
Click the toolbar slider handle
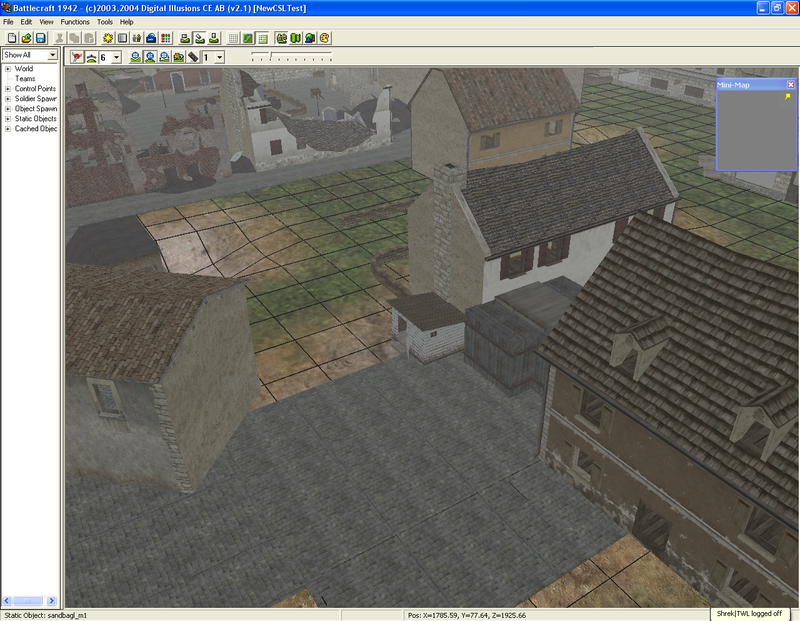[x=271, y=55]
